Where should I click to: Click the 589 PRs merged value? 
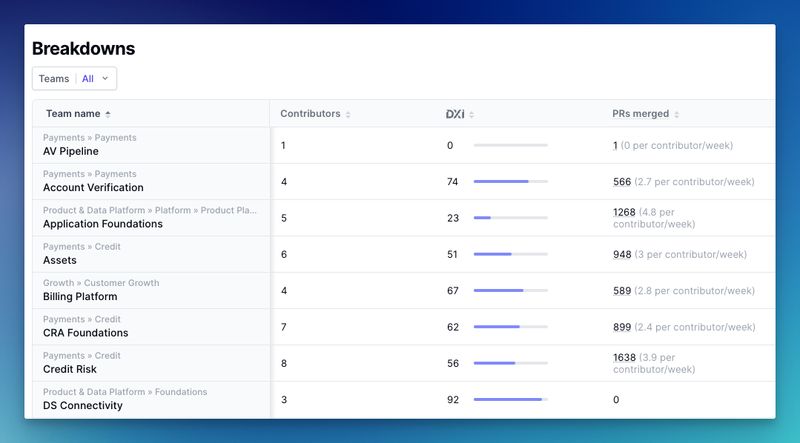point(622,290)
